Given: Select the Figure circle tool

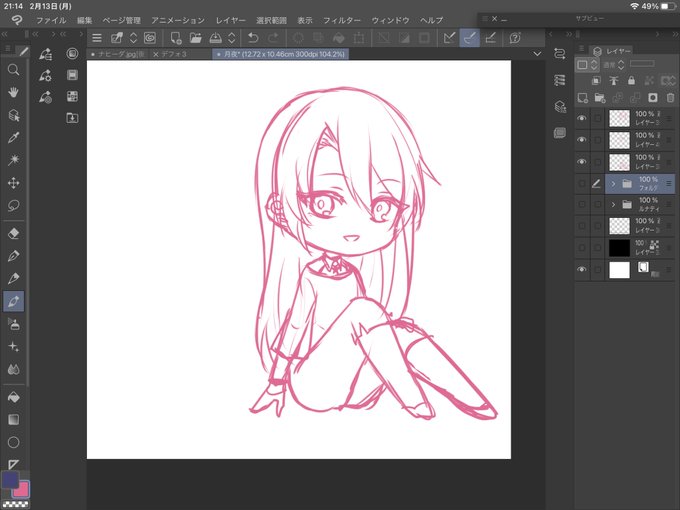Looking at the screenshot, I should pos(13,442).
